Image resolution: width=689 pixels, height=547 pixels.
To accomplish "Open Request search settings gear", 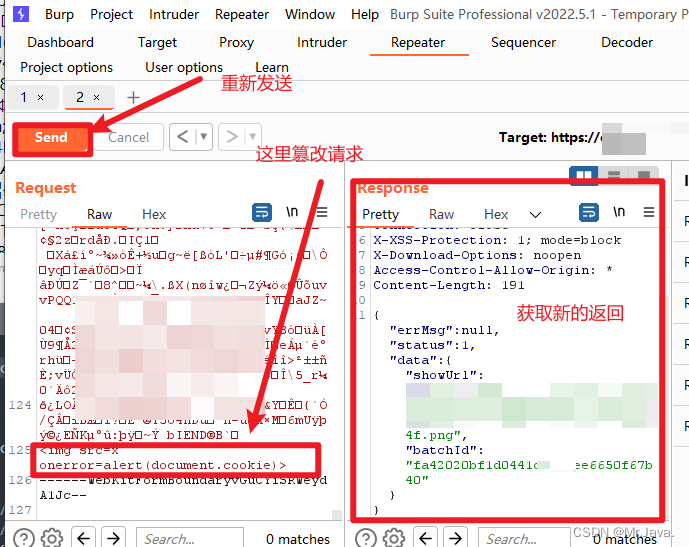I will point(52,539).
